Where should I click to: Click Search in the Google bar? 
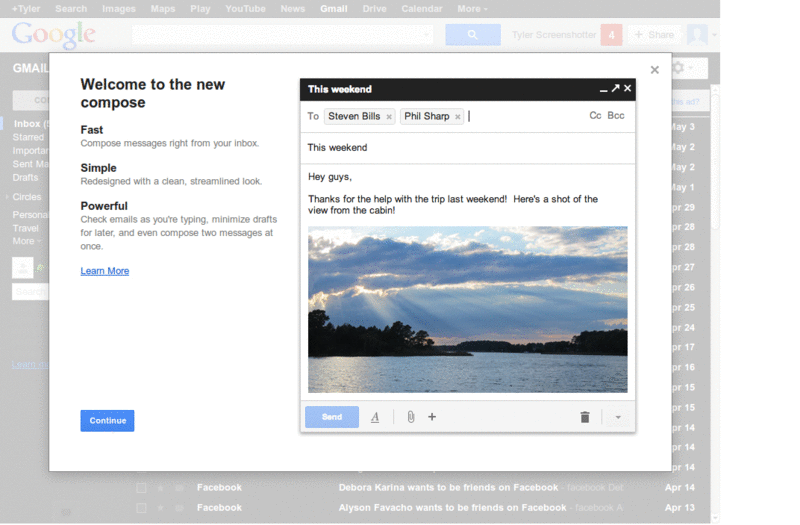click(71, 9)
